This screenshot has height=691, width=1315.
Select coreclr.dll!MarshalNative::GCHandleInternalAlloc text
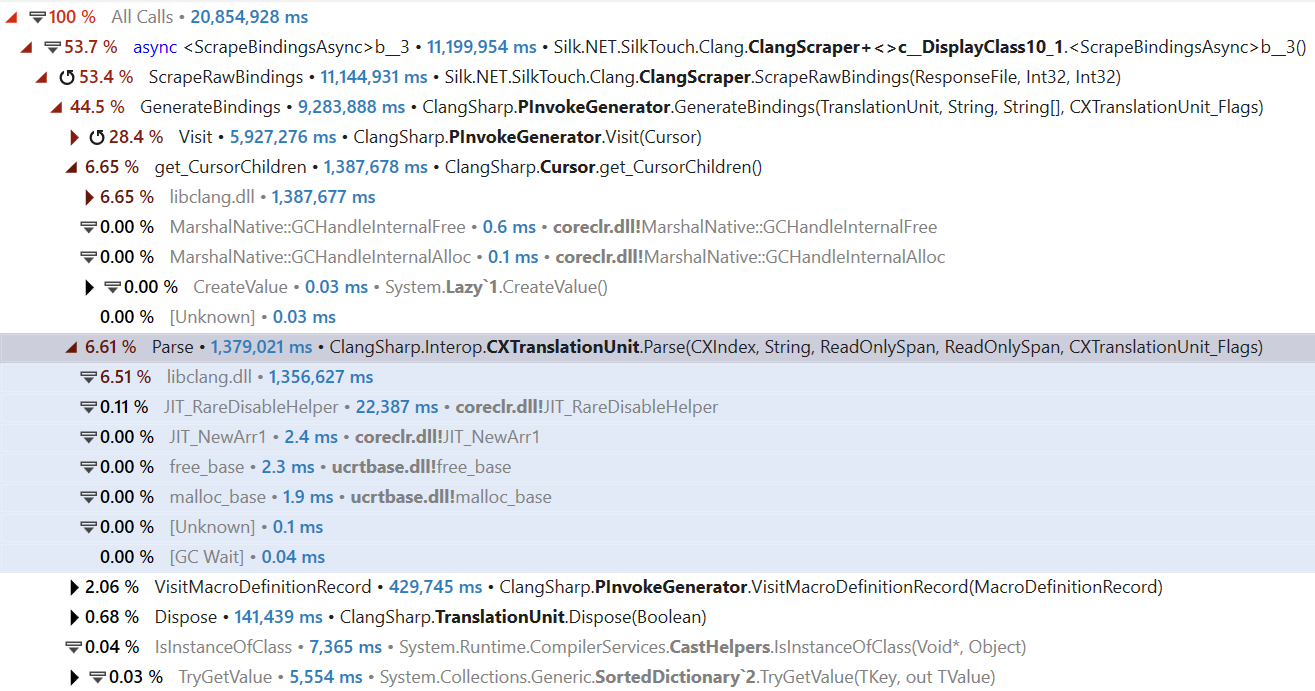(750, 257)
